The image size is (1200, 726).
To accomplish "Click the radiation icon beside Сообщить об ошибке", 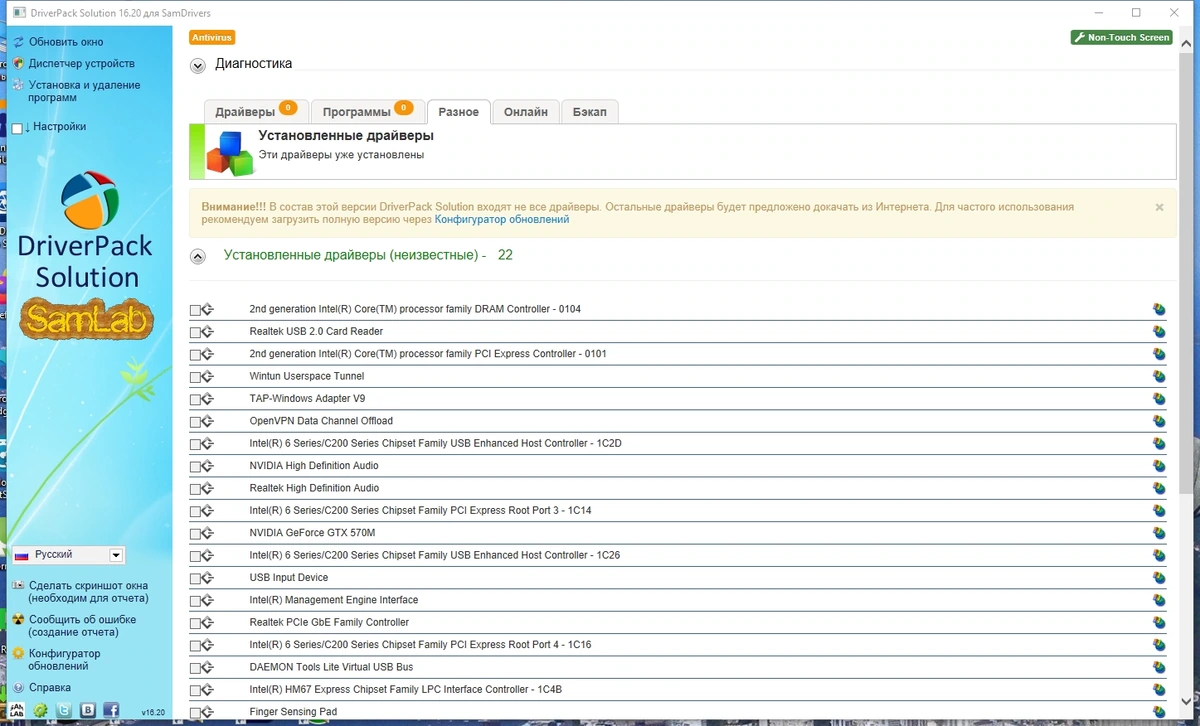I will 18,620.
